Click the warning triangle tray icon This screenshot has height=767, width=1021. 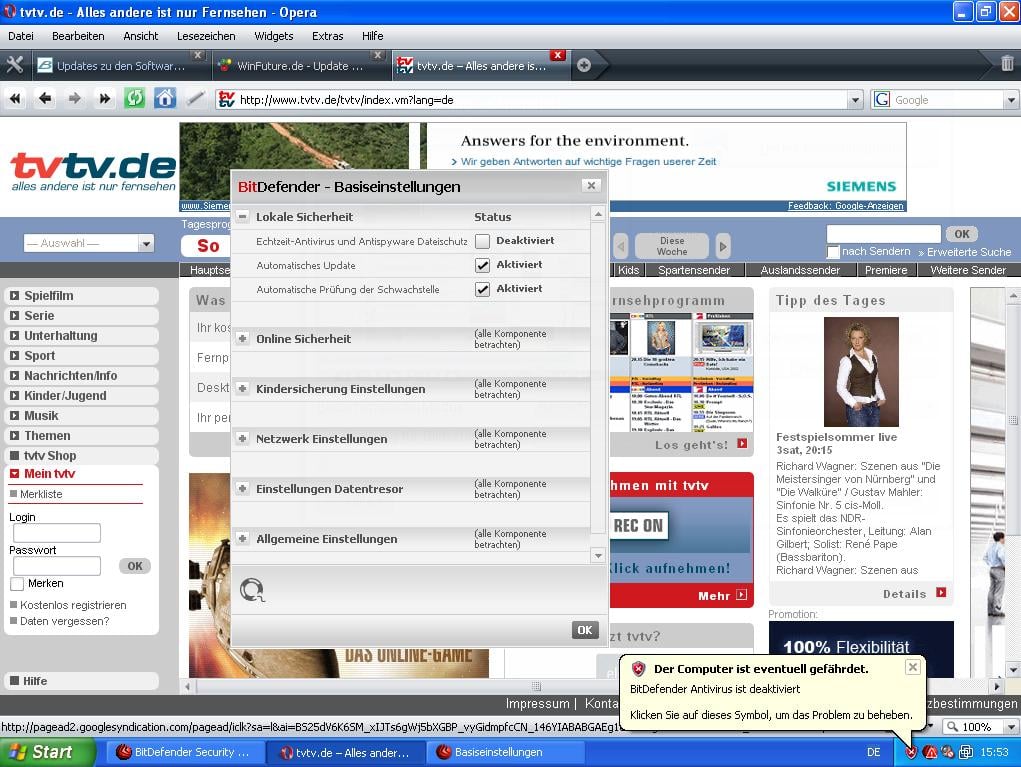(x=930, y=752)
